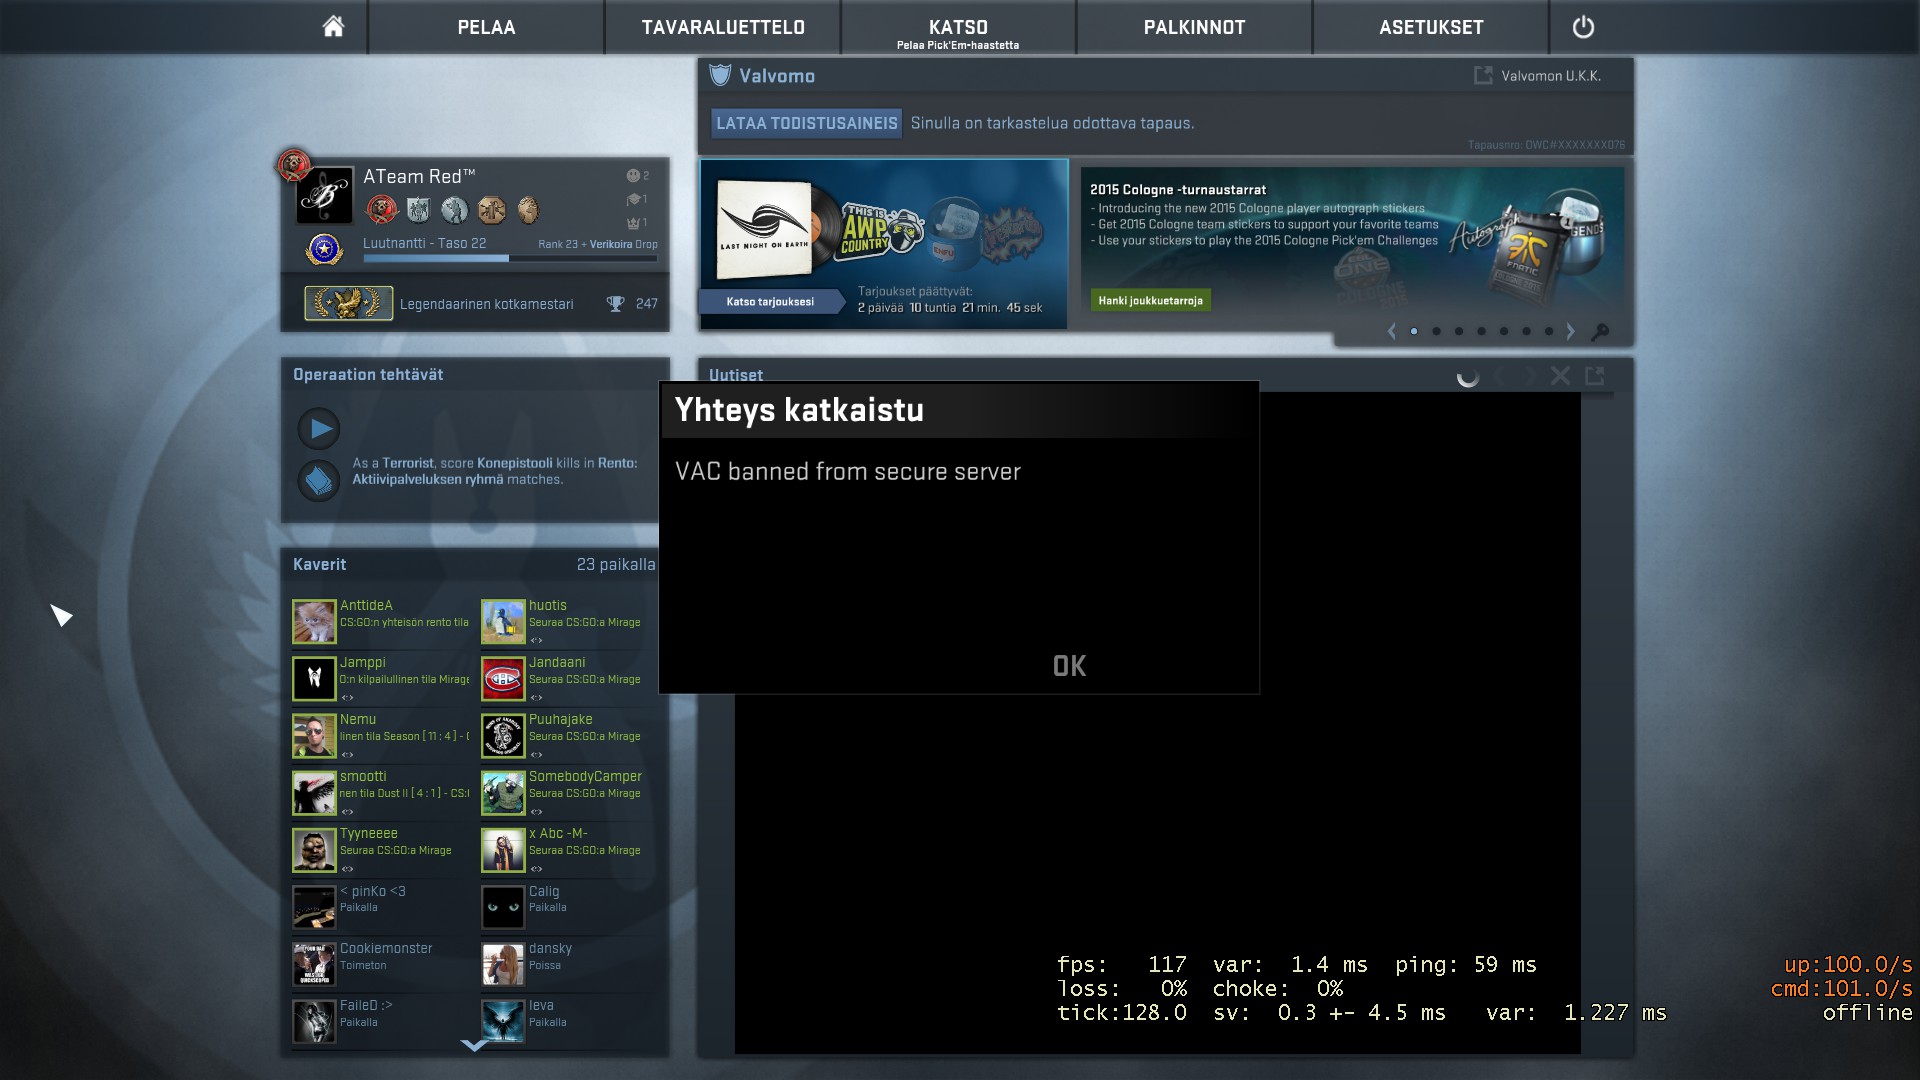The height and width of the screenshot is (1080, 1920).
Task: Select the second banner page dot
Action: pos(1436,331)
